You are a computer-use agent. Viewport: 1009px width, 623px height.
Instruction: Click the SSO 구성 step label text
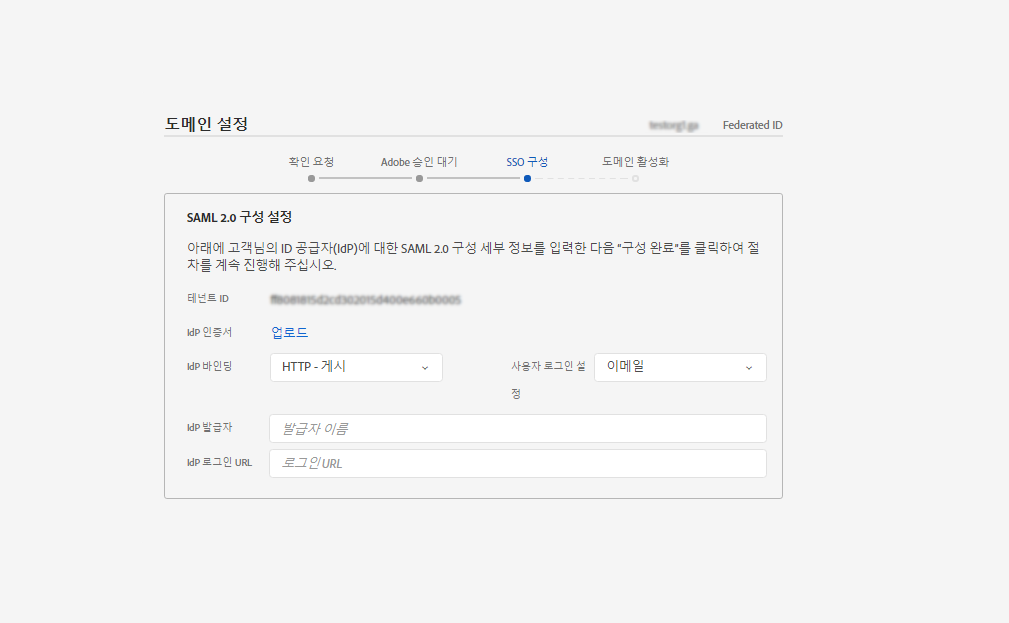point(526,160)
